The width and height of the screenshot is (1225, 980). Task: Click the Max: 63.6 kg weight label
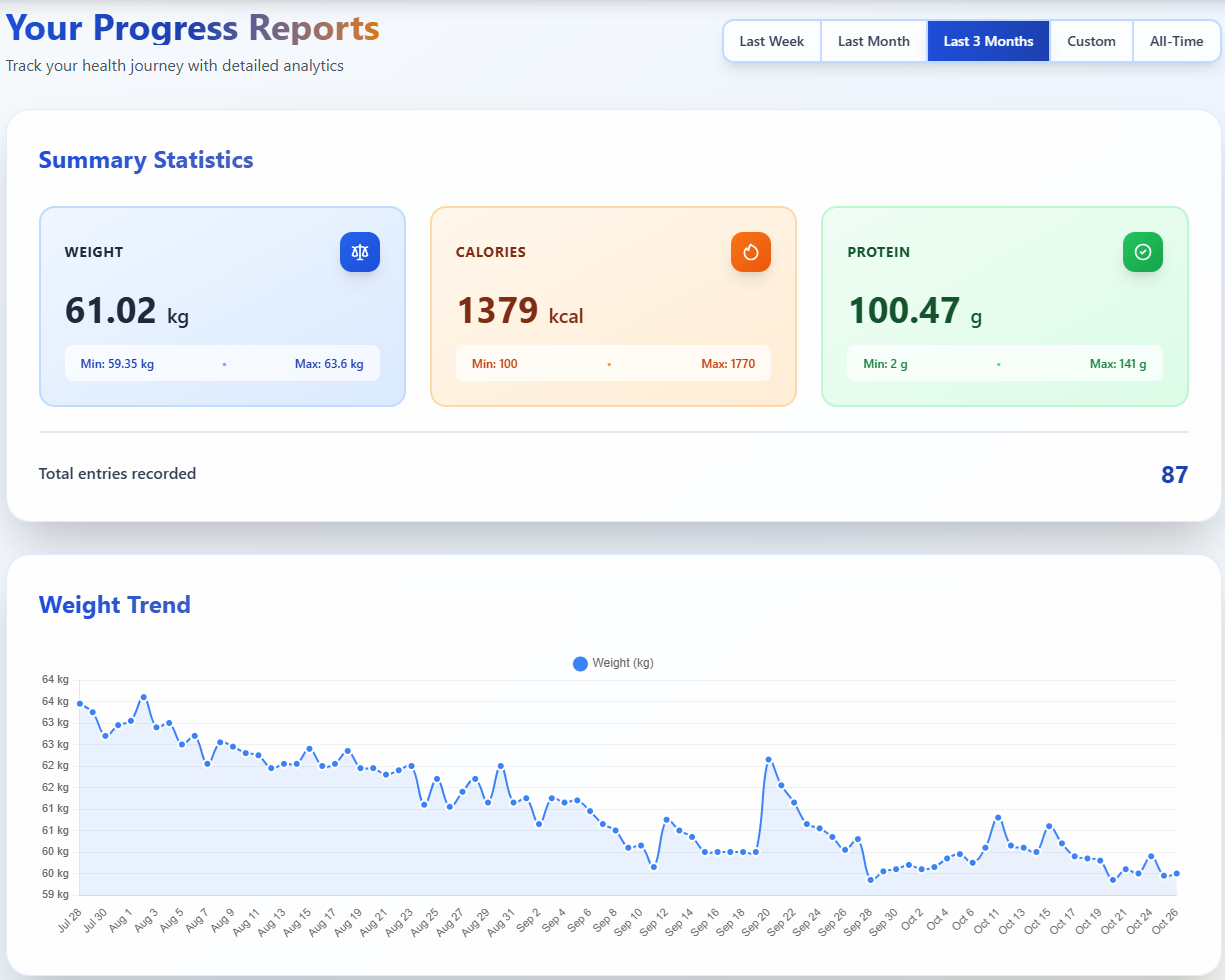tap(329, 364)
